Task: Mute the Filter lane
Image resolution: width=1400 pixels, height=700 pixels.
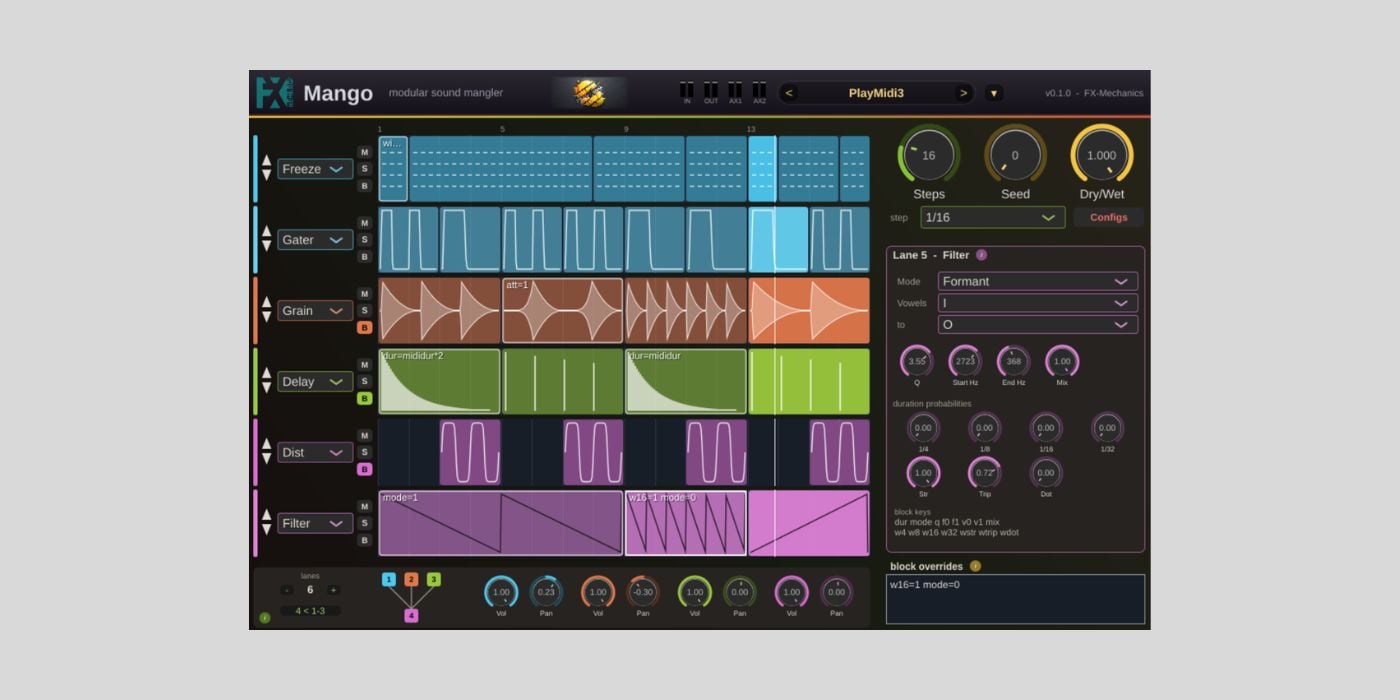Action: [x=364, y=506]
